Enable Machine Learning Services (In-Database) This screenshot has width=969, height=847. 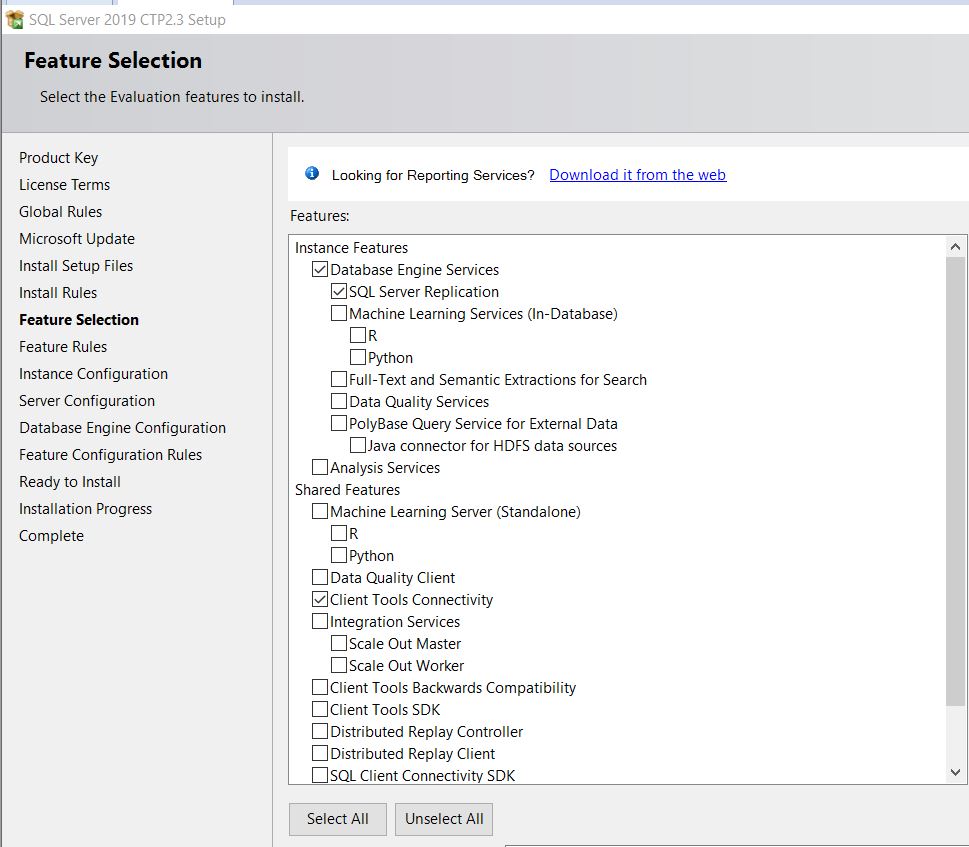click(339, 314)
